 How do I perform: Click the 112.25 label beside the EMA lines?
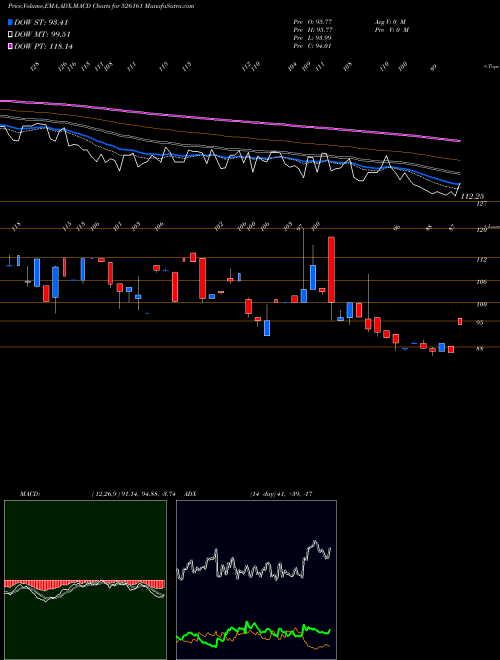pos(472,197)
